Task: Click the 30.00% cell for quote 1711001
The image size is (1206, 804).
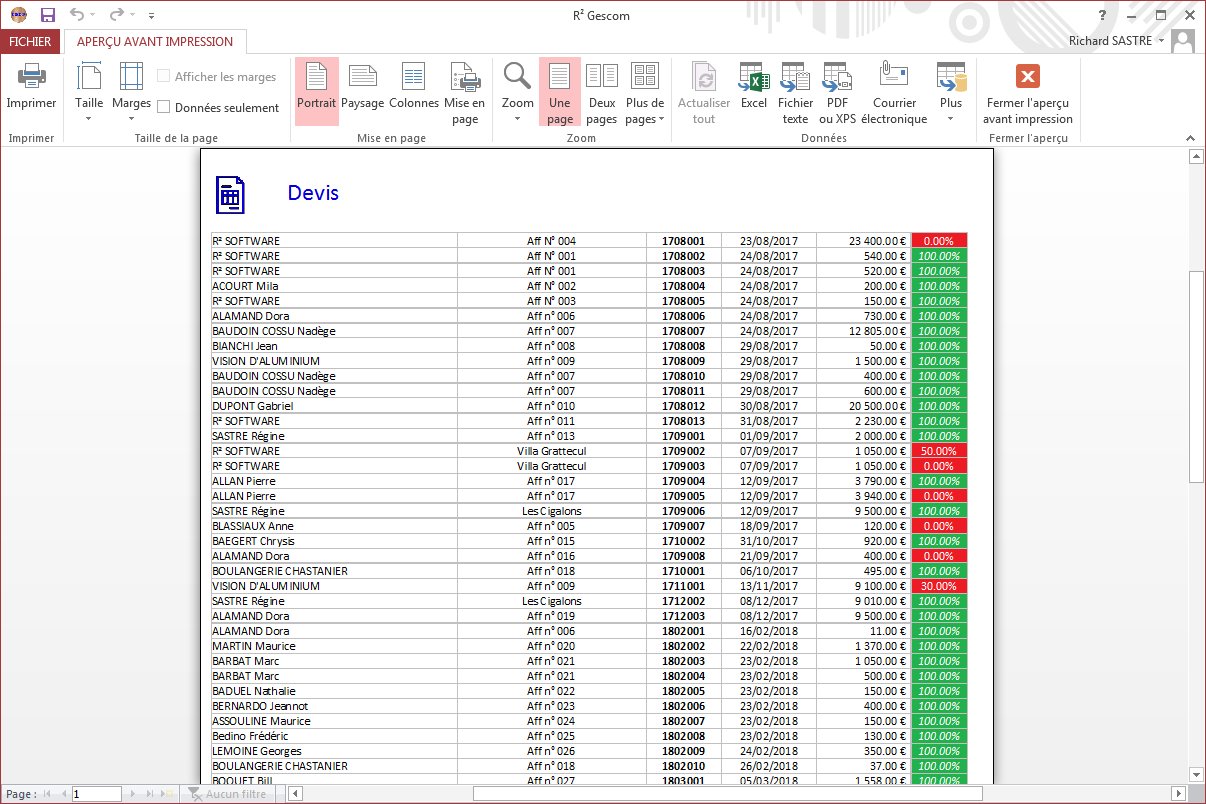Action: [x=939, y=586]
